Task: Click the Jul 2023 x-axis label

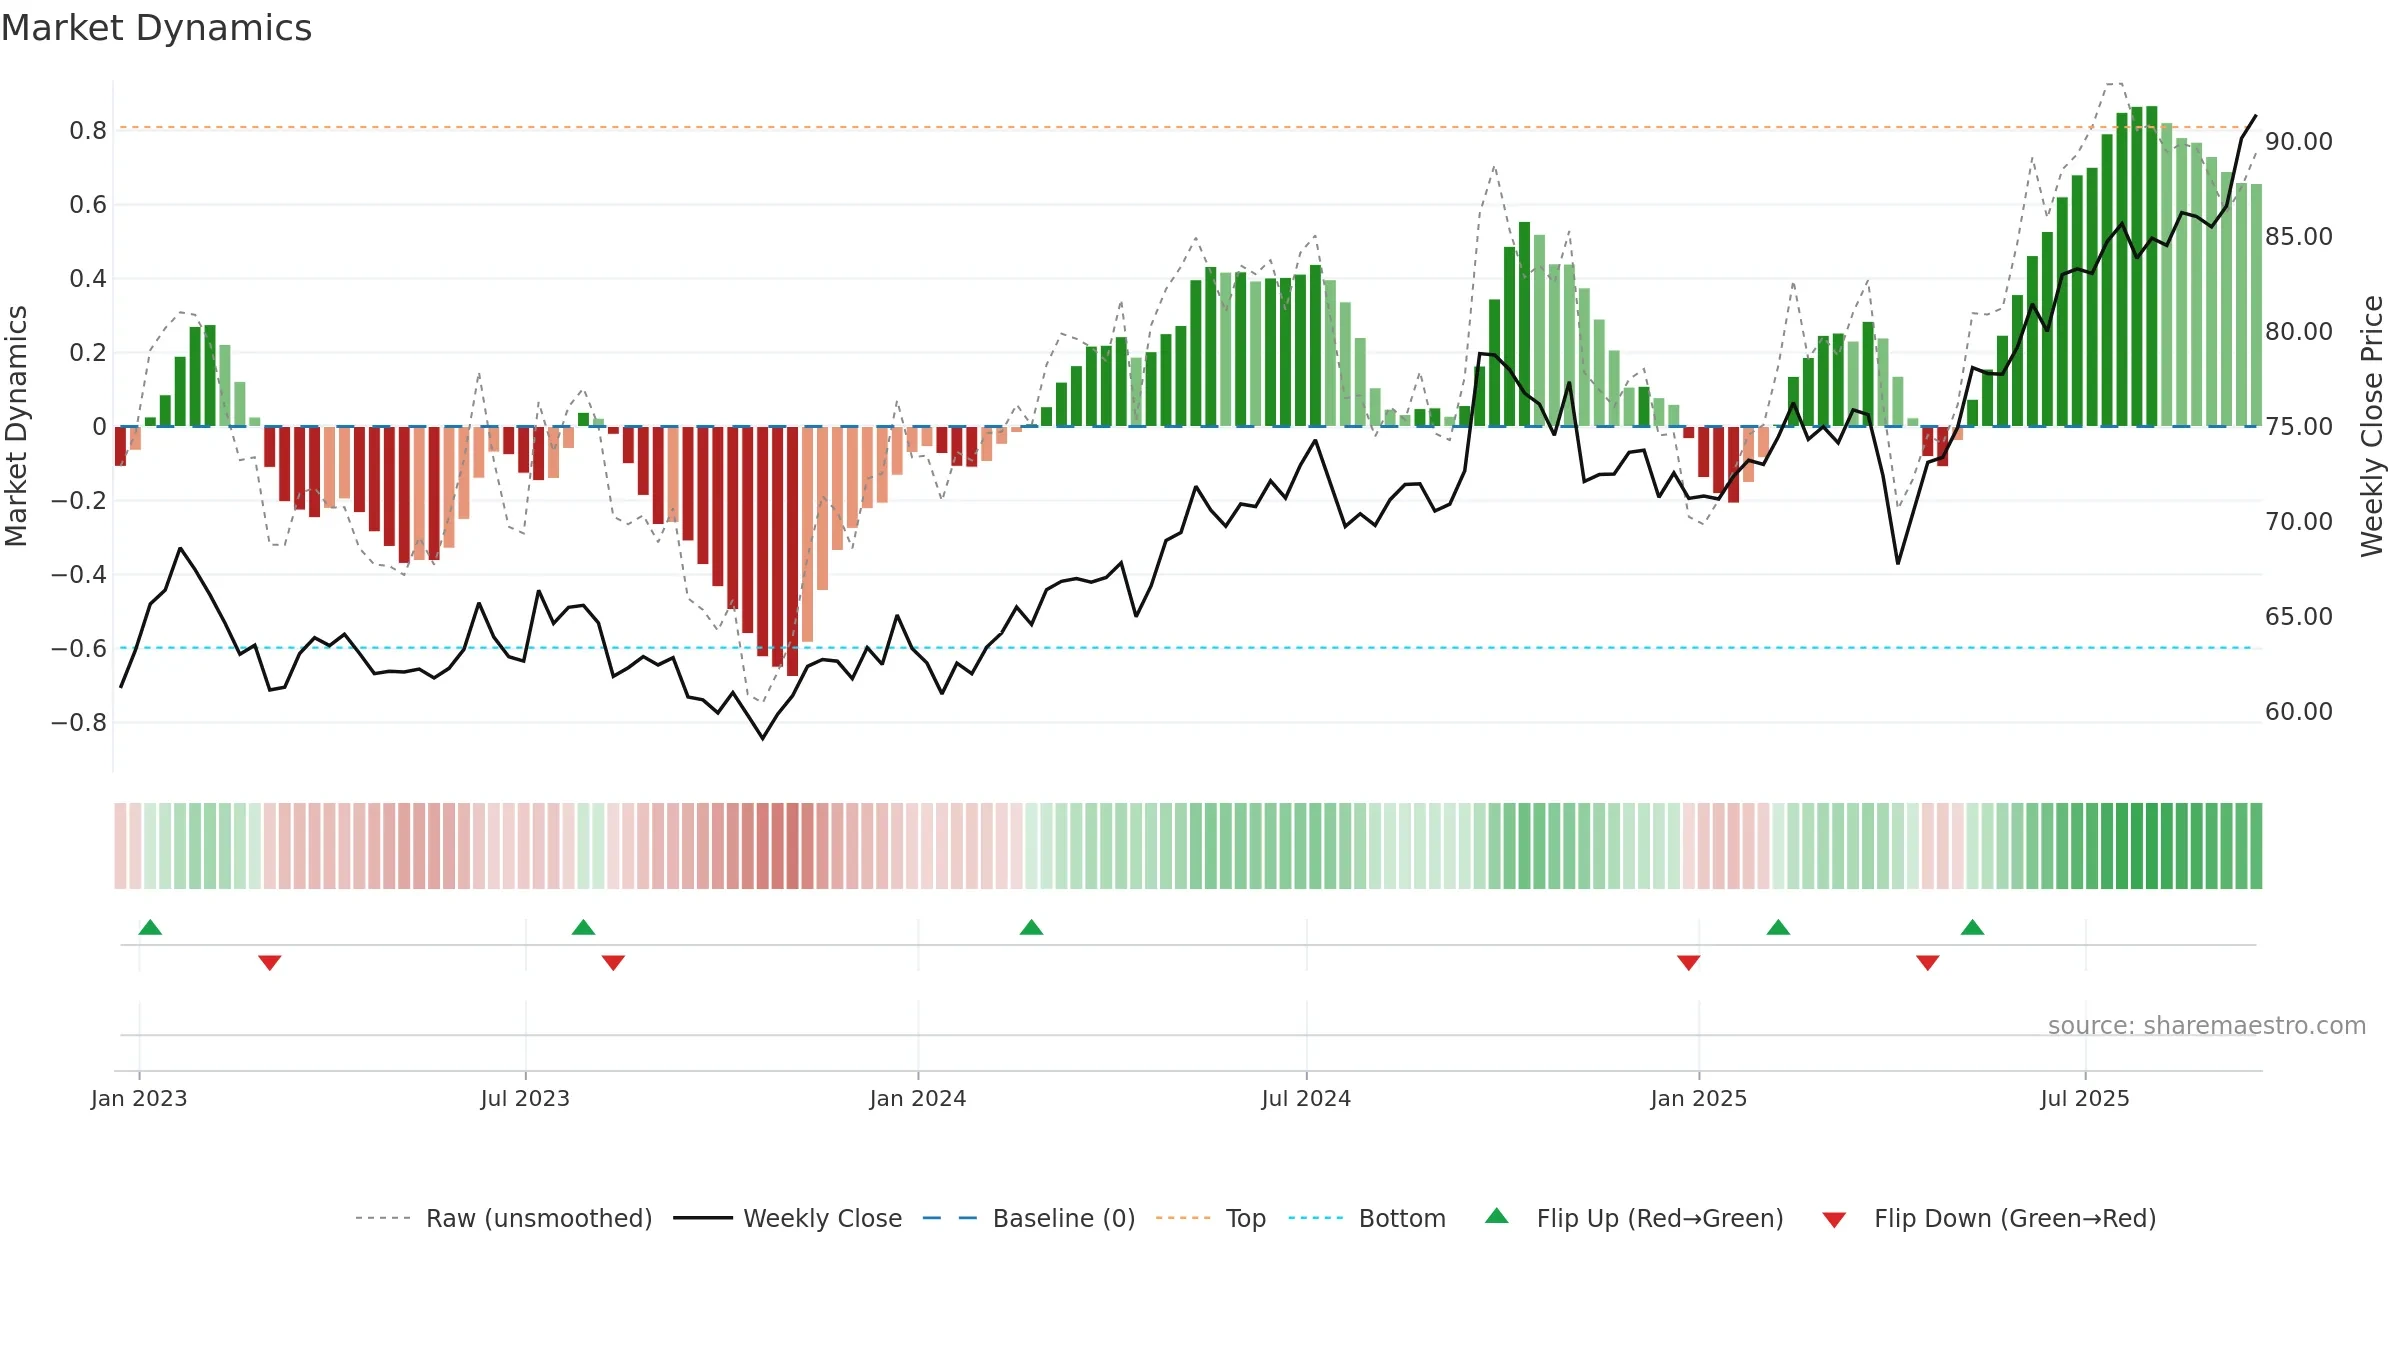Action: [525, 1098]
